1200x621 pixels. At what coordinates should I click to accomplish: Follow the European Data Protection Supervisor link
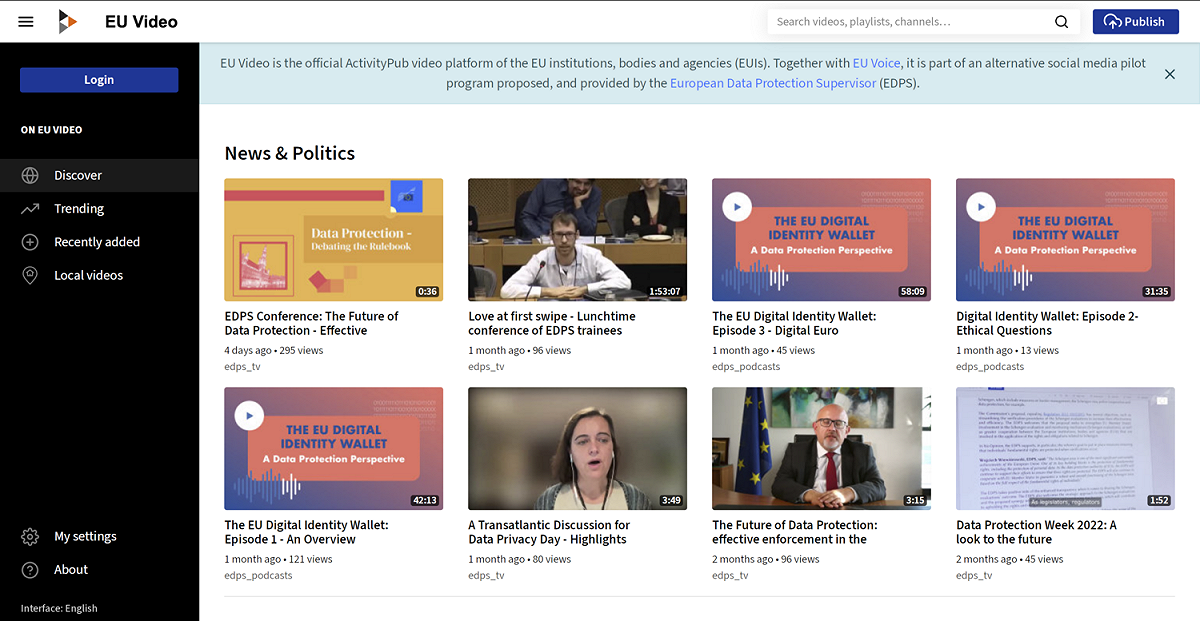(x=773, y=83)
